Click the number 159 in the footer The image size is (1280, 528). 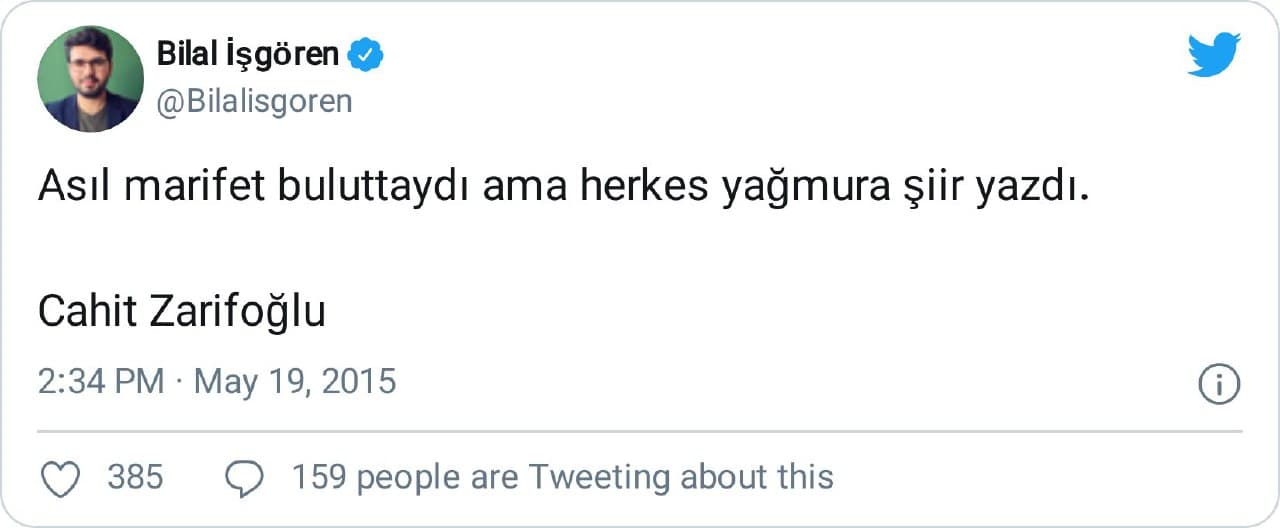tap(318, 477)
